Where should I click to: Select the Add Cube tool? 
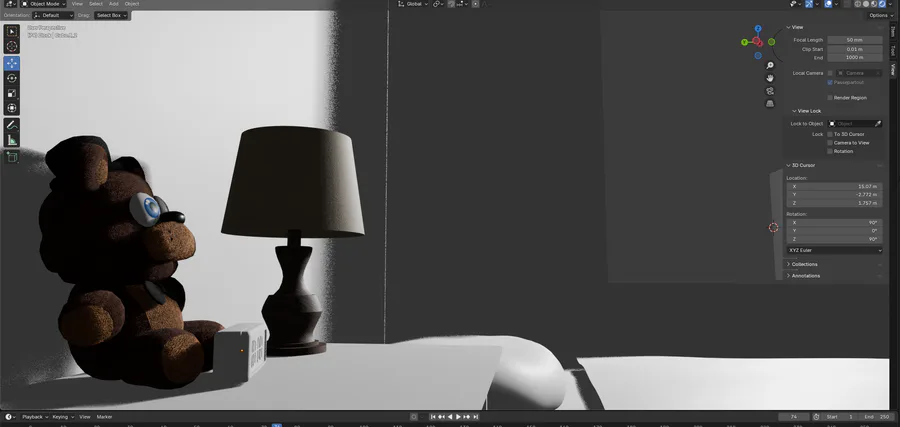pyautogui.click(x=12, y=157)
